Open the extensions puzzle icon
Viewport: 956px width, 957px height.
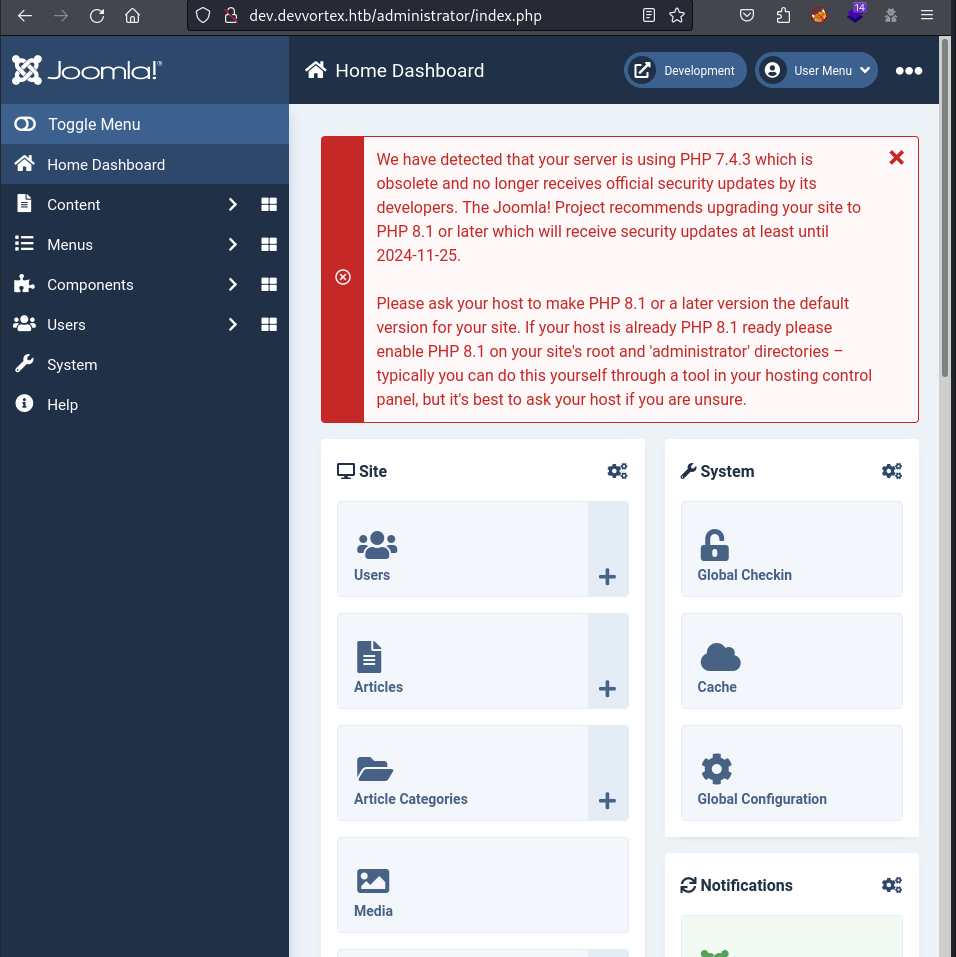[783, 16]
